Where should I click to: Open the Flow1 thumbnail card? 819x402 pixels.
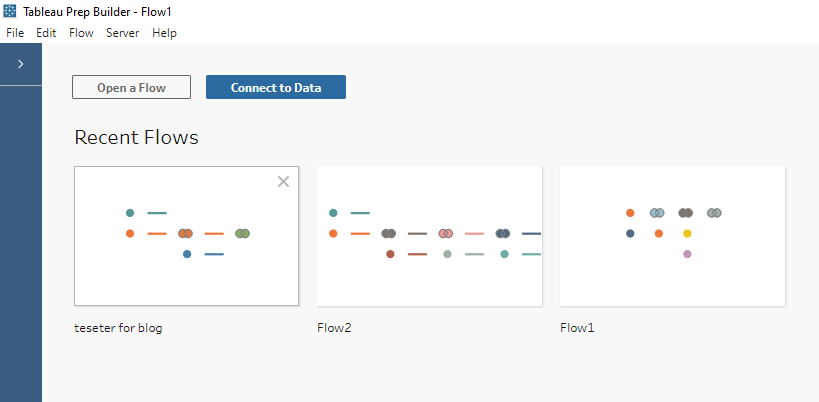[672, 236]
